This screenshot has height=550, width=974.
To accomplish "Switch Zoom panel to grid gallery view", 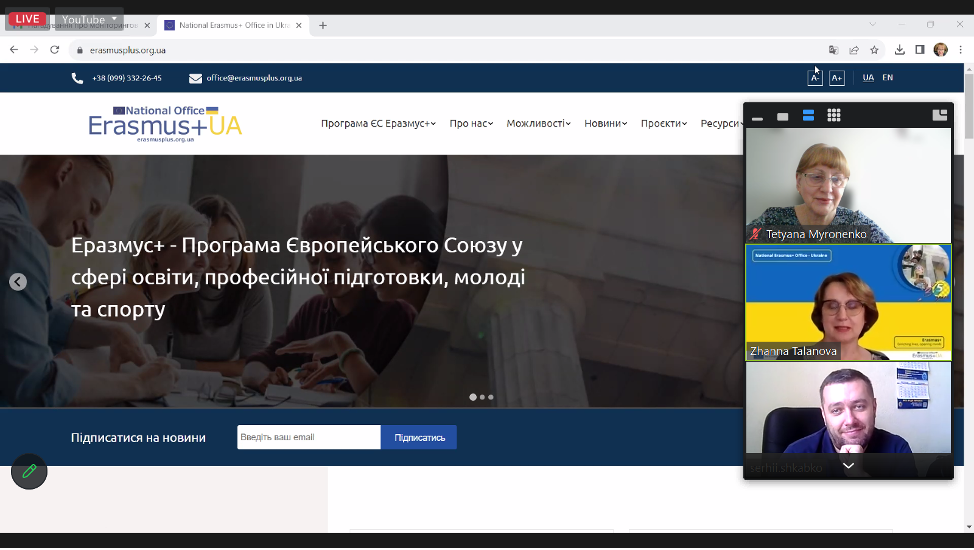I will pos(833,116).
